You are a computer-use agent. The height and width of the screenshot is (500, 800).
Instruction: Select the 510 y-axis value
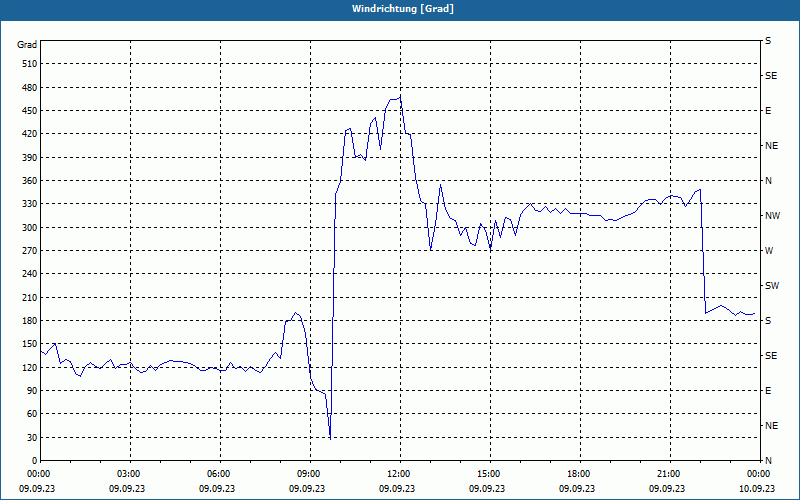point(30,64)
